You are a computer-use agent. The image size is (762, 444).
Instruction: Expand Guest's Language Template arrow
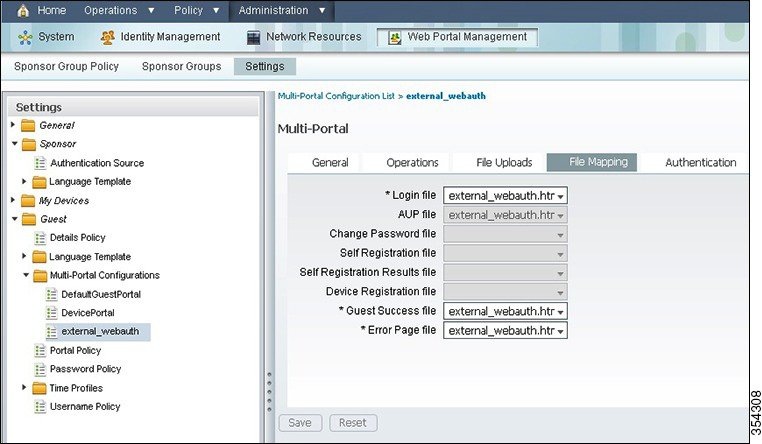[24, 256]
